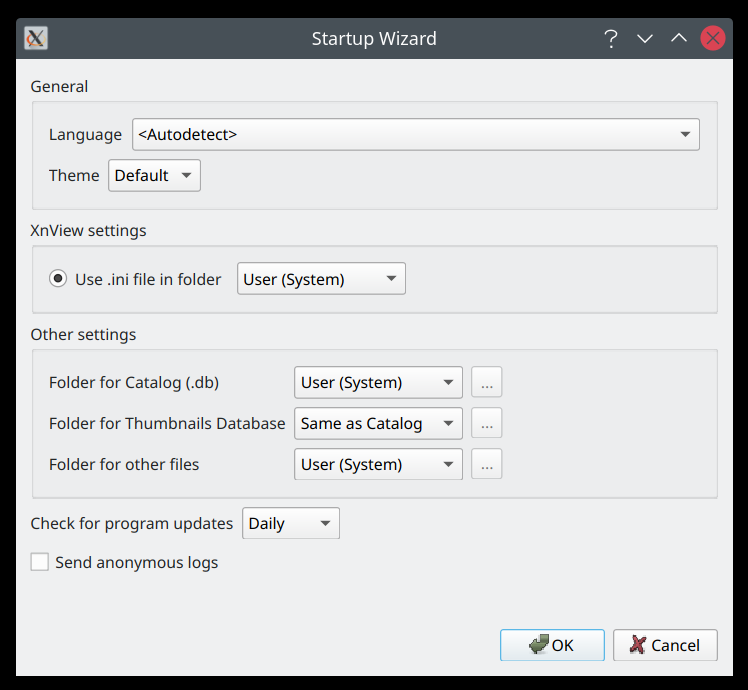Click the minimize down-chevron icon
Screen dimensions: 748x690
pos(645,39)
